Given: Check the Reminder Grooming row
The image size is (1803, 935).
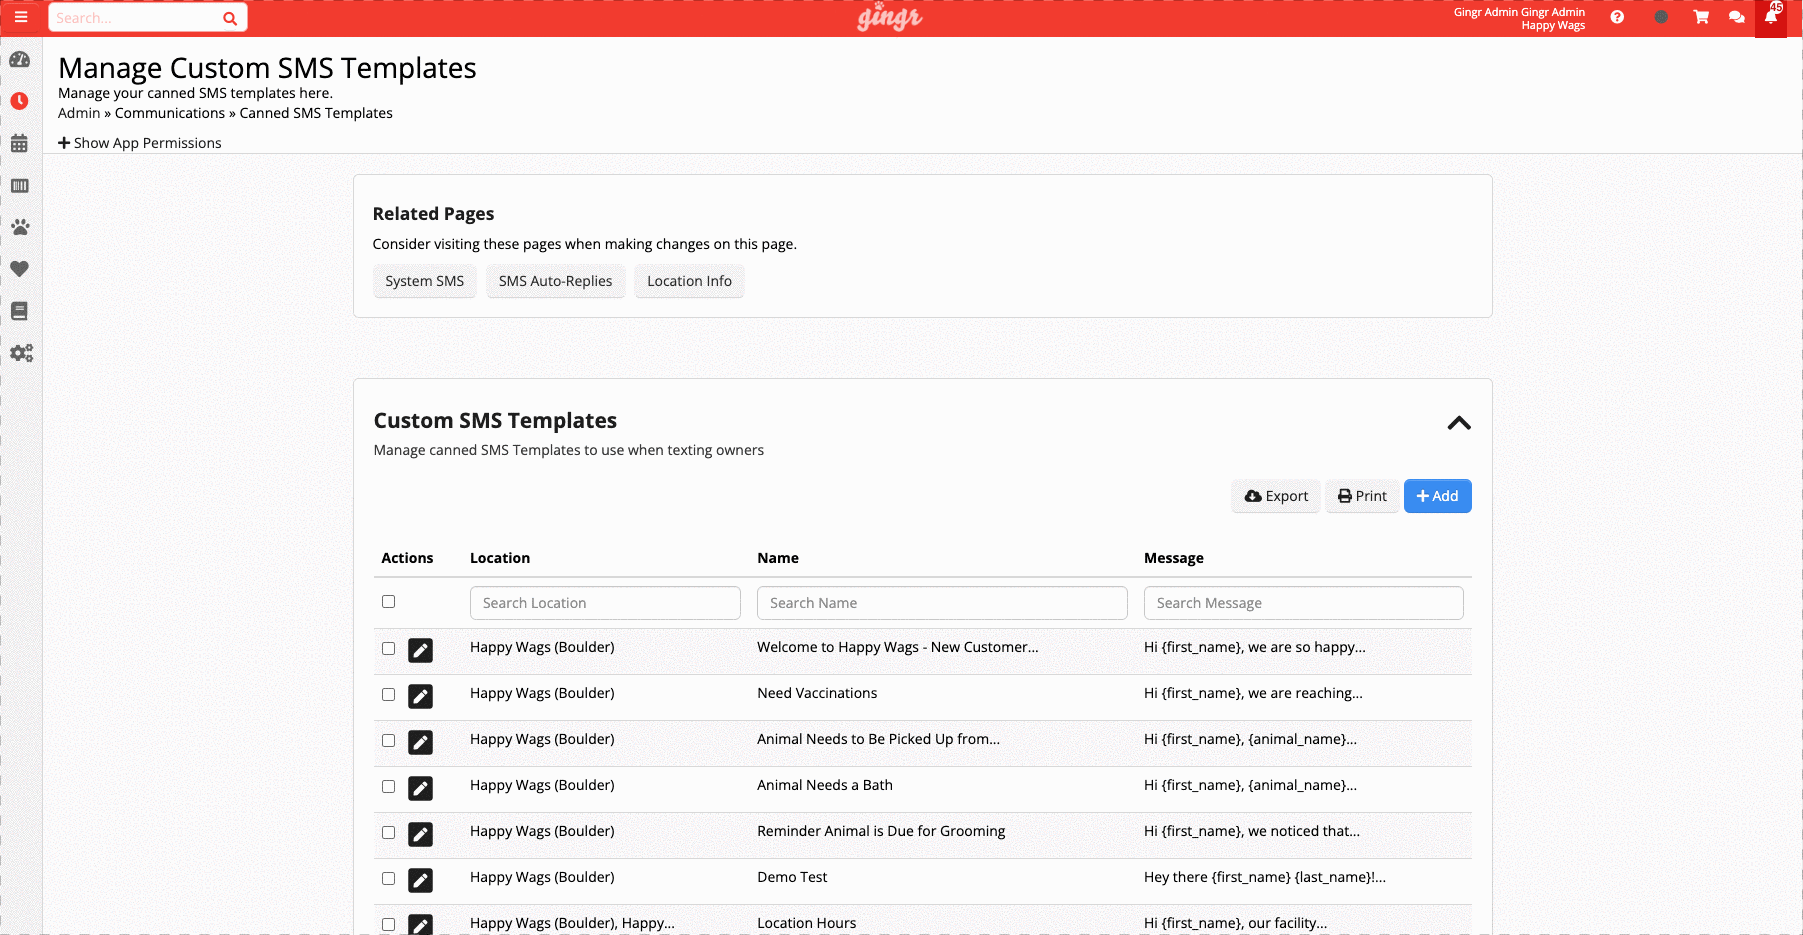Looking at the screenshot, I should point(389,833).
